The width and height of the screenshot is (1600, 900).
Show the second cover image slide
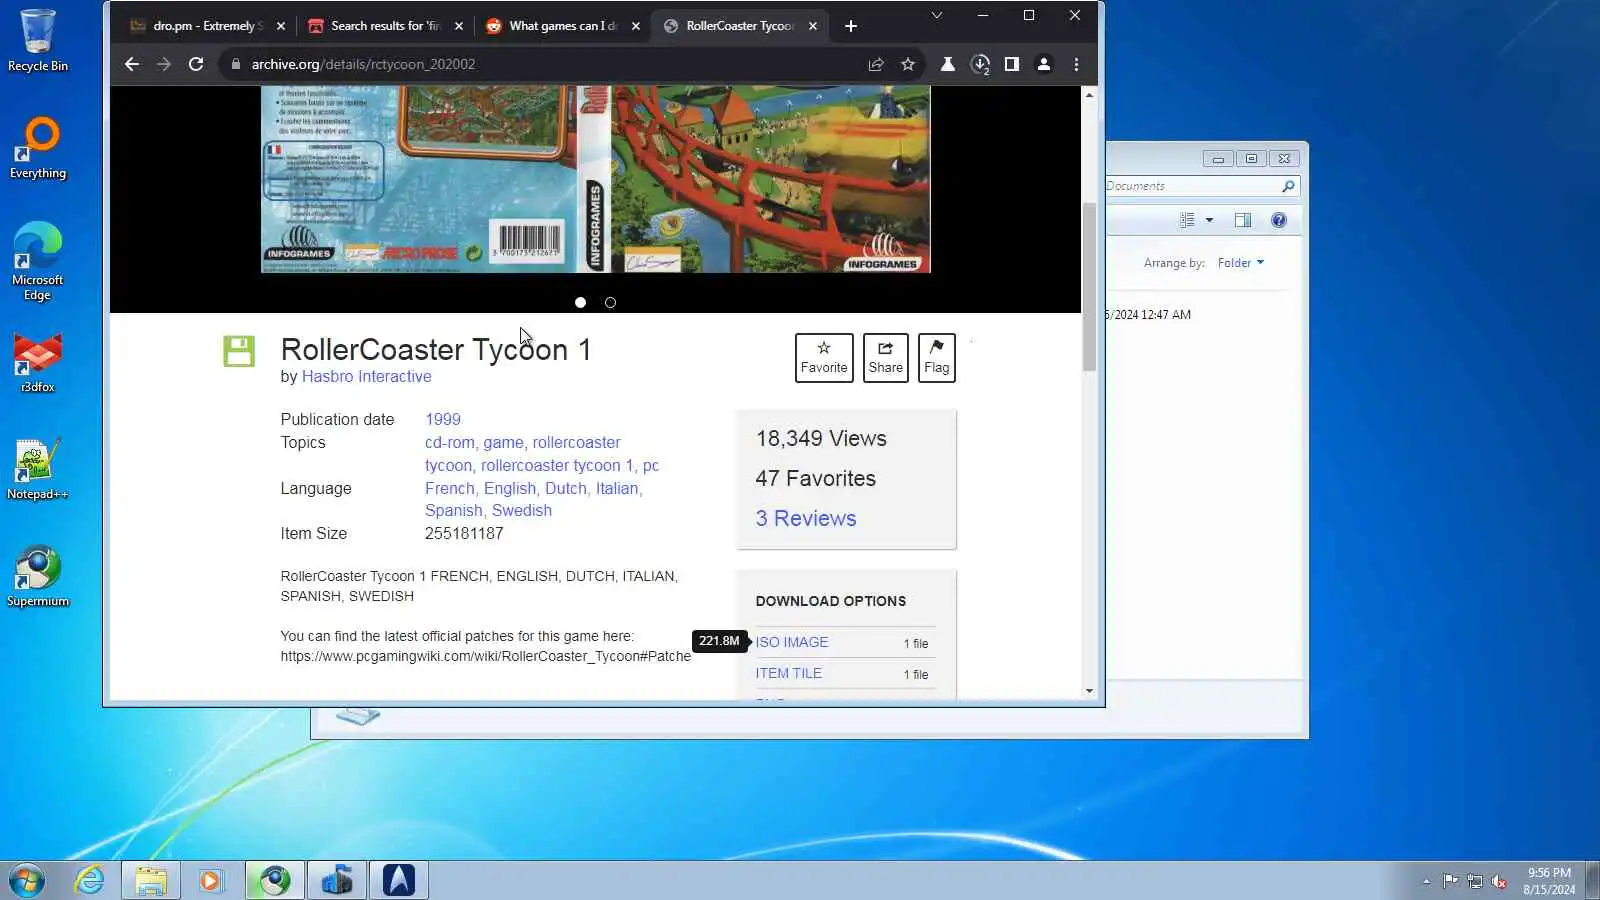[610, 302]
